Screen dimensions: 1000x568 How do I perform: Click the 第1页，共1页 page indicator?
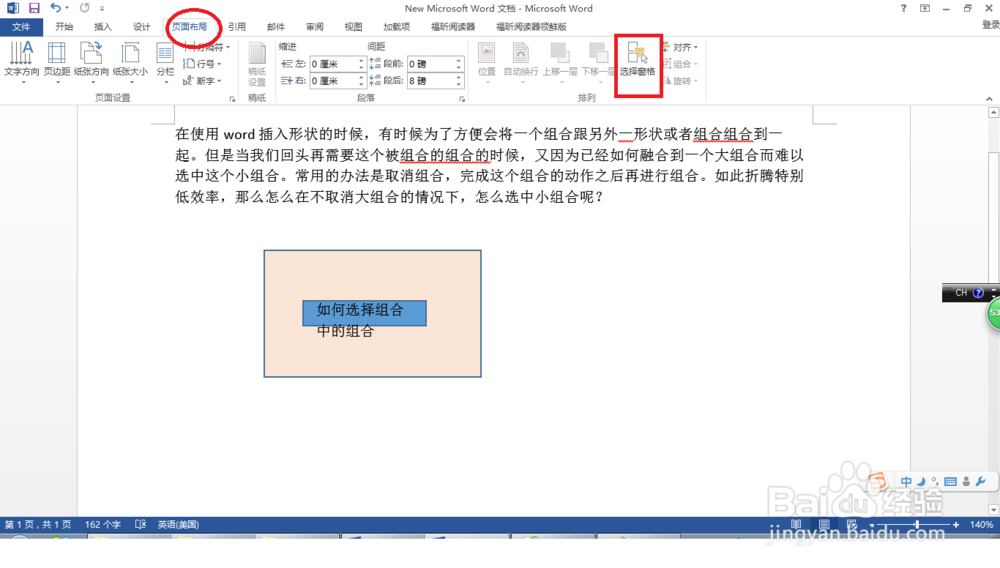click(38, 525)
